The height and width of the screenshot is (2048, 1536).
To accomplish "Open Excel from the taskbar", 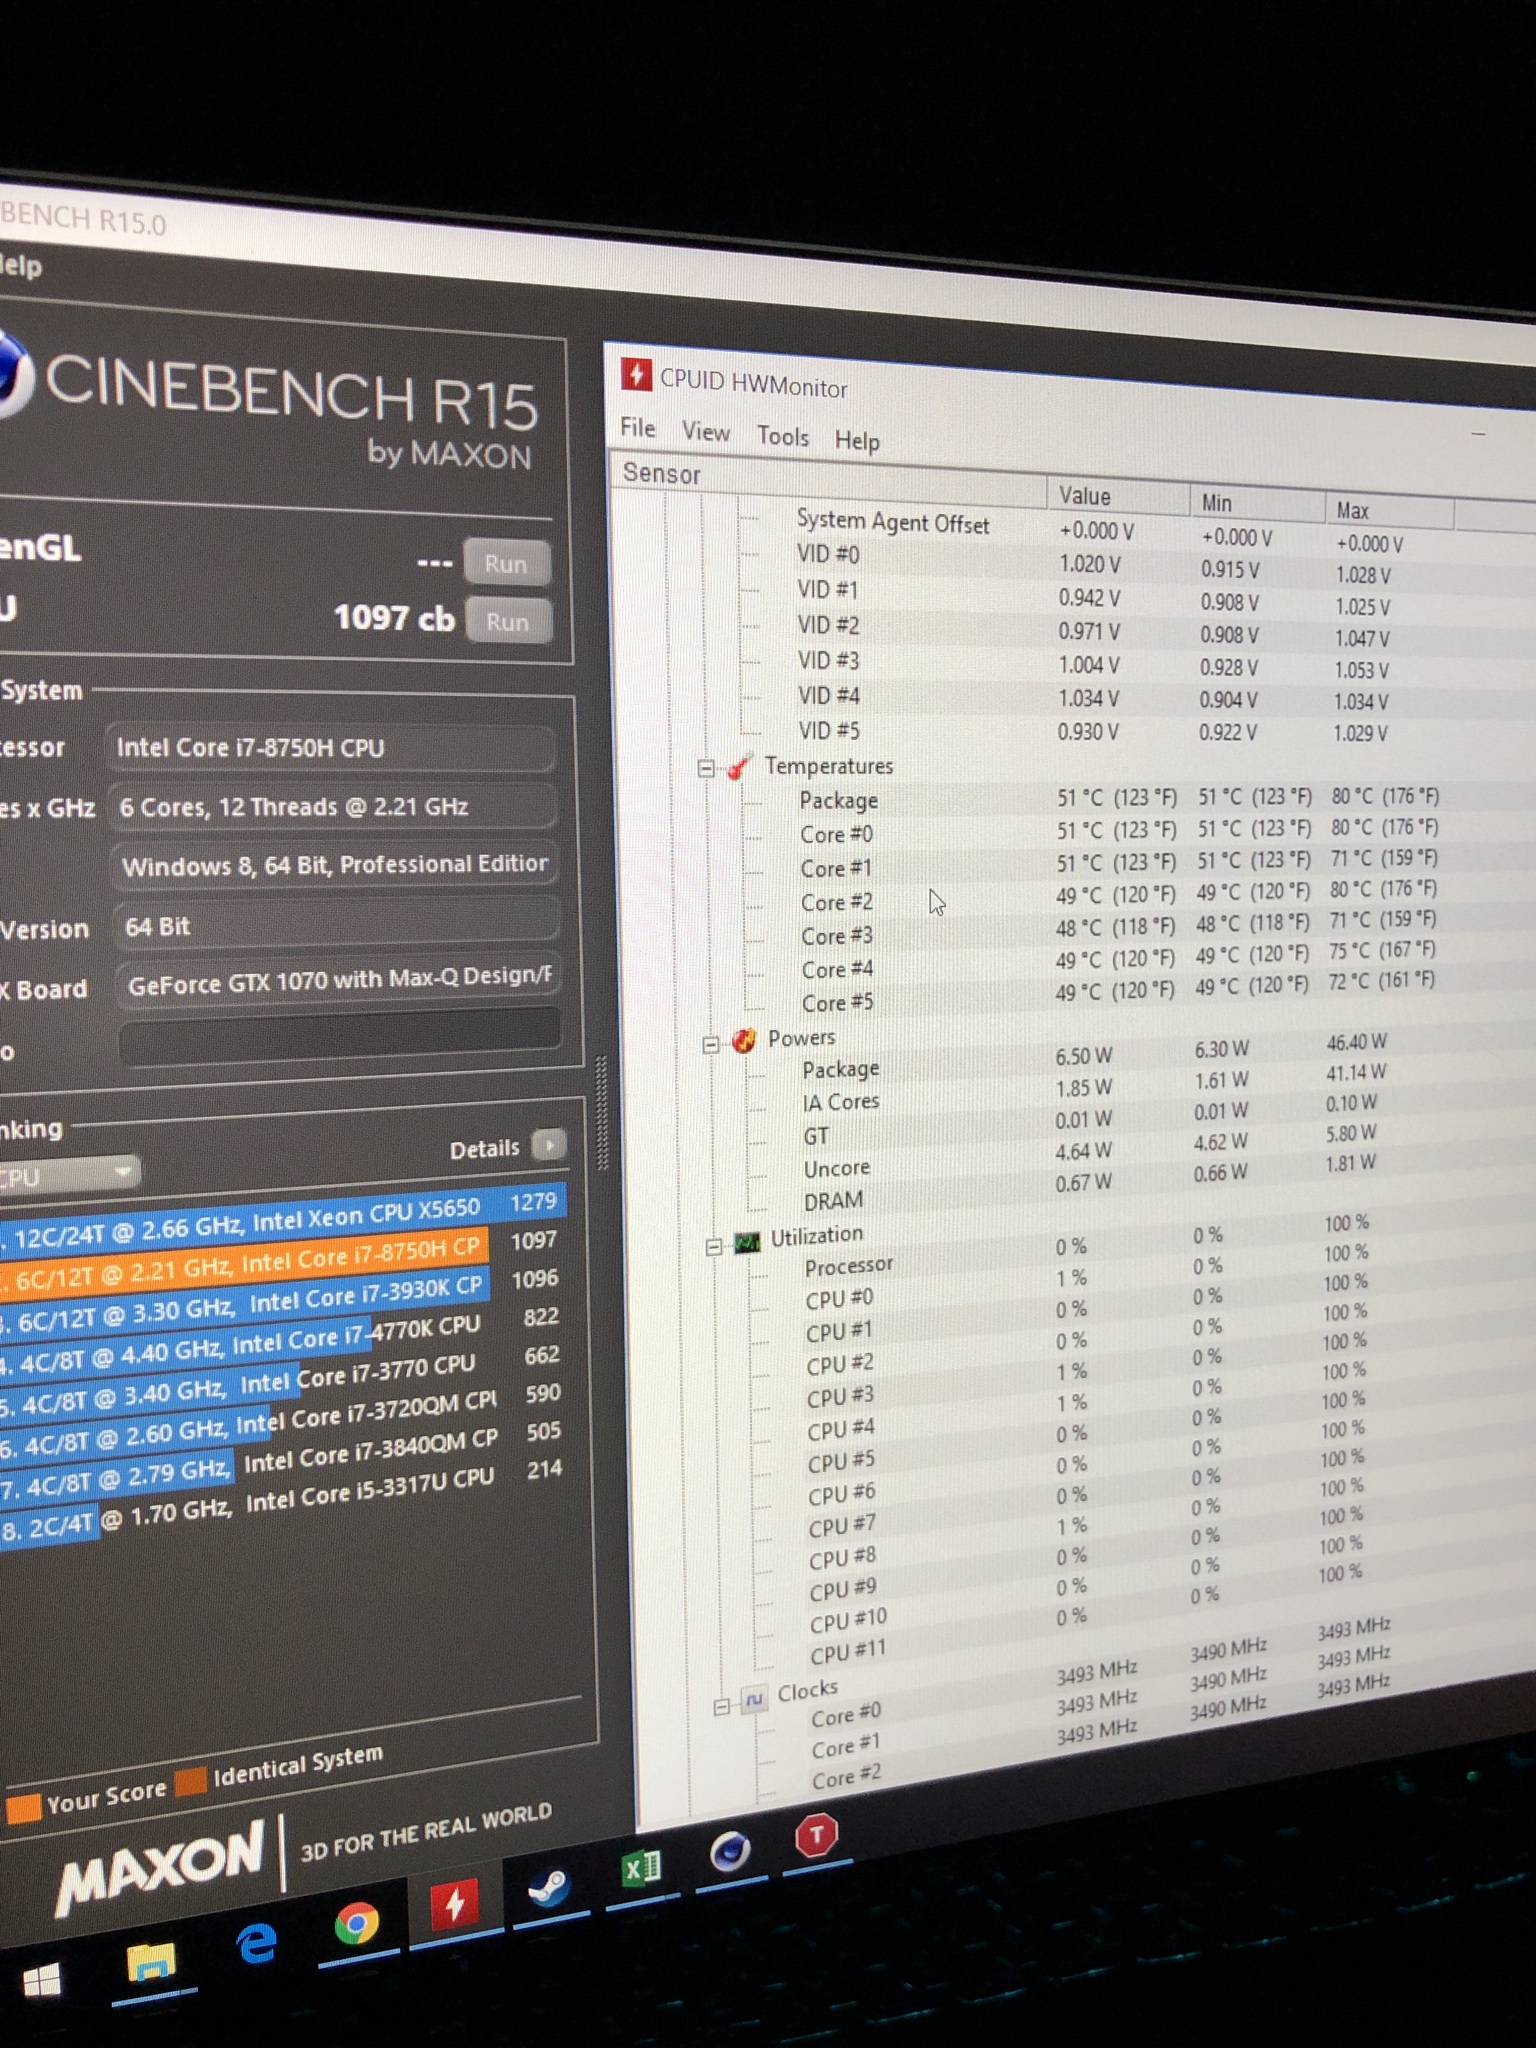I will tap(640, 1868).
